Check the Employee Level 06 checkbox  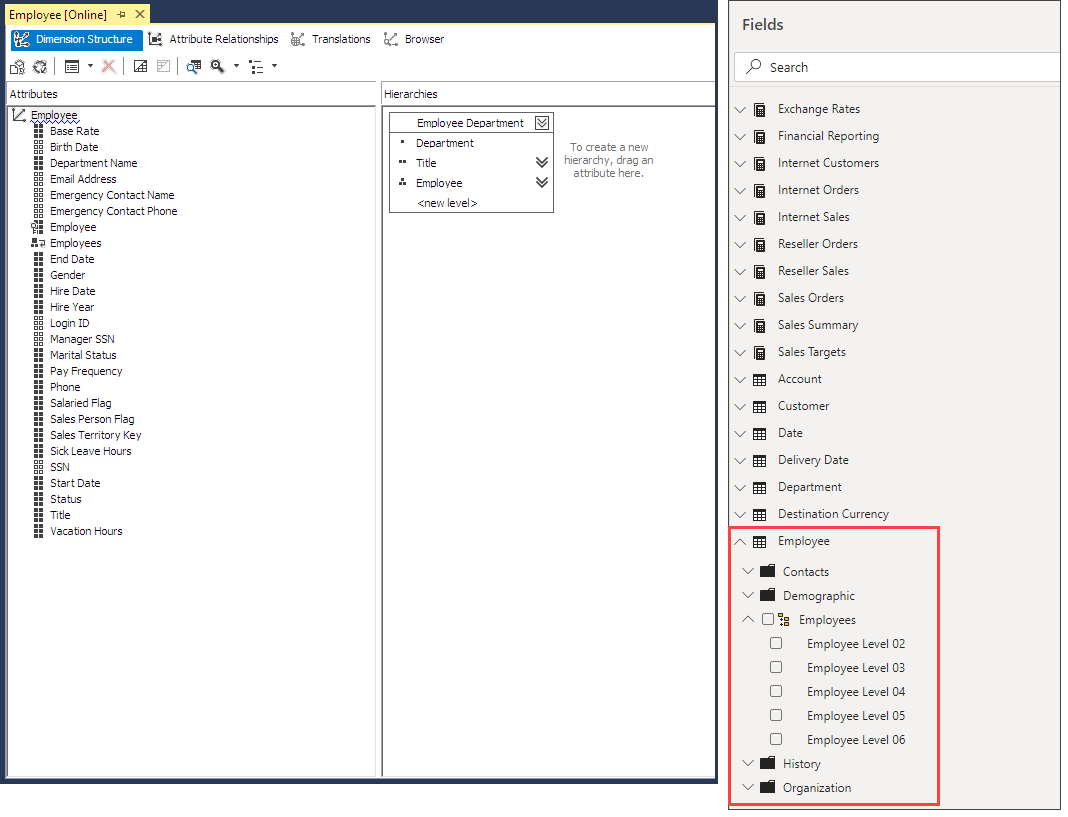click(x=776, y=738)
